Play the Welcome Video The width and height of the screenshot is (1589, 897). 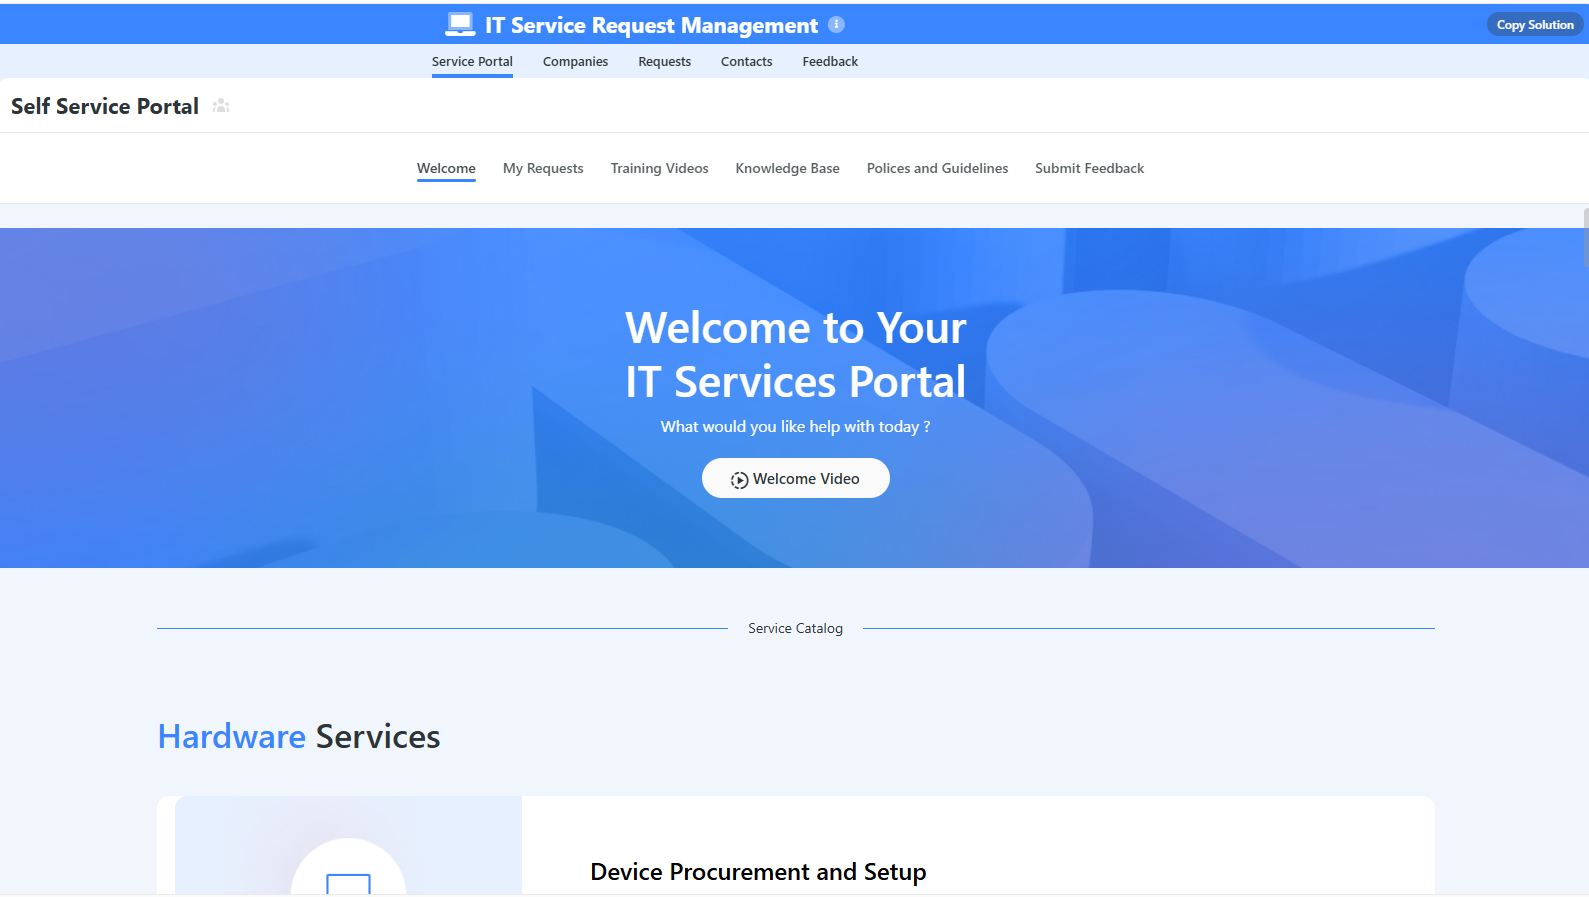[x=795, y=479]
